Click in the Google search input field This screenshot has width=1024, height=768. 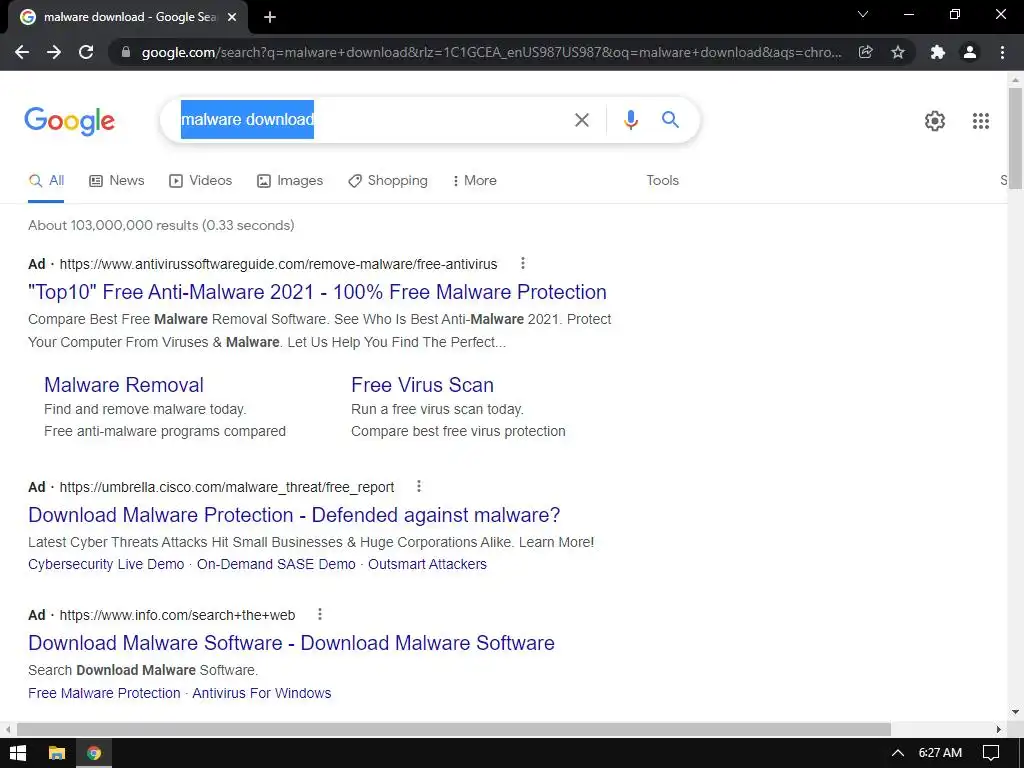click(431, 120)
